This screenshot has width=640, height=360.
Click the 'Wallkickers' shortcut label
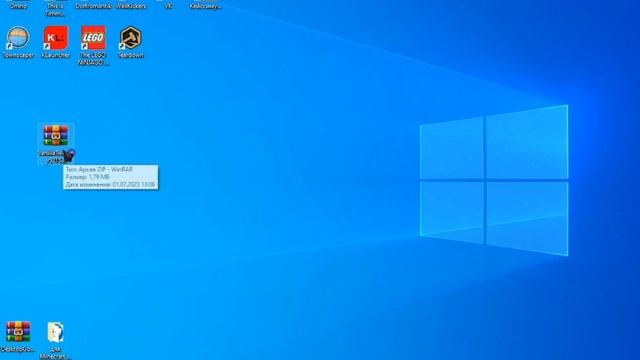pyautogui.click(x=131, y=6)
